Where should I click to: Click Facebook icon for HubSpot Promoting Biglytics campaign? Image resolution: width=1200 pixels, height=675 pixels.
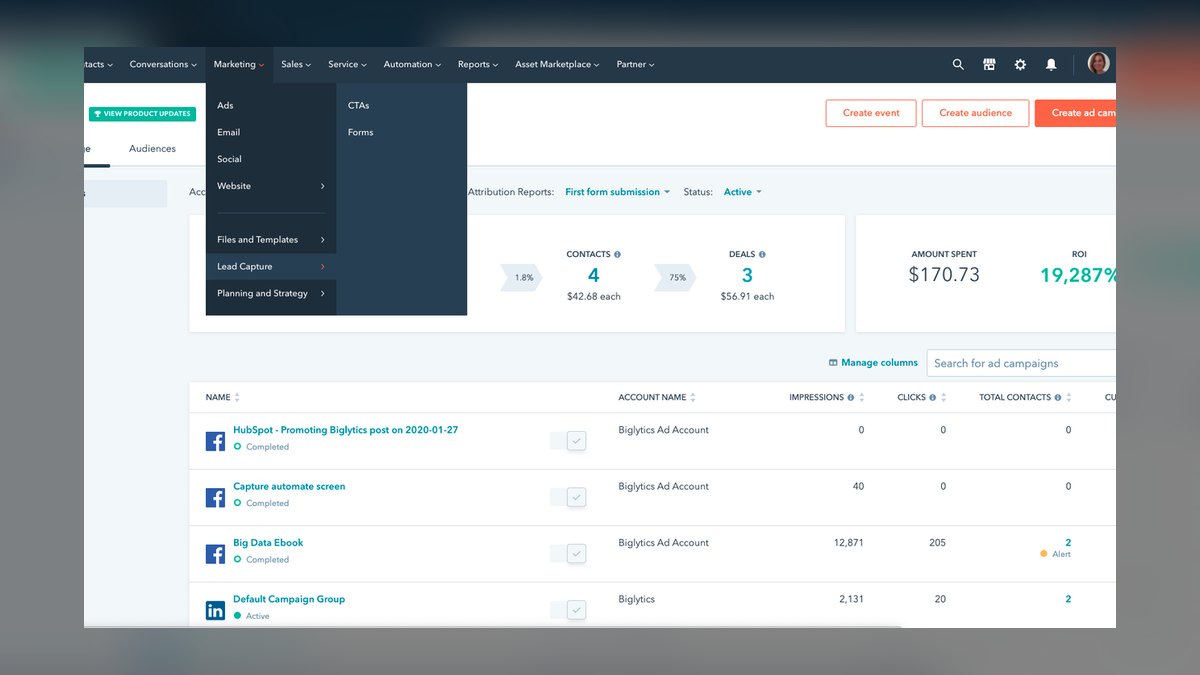pyautogui.click(x=215, y=441)
